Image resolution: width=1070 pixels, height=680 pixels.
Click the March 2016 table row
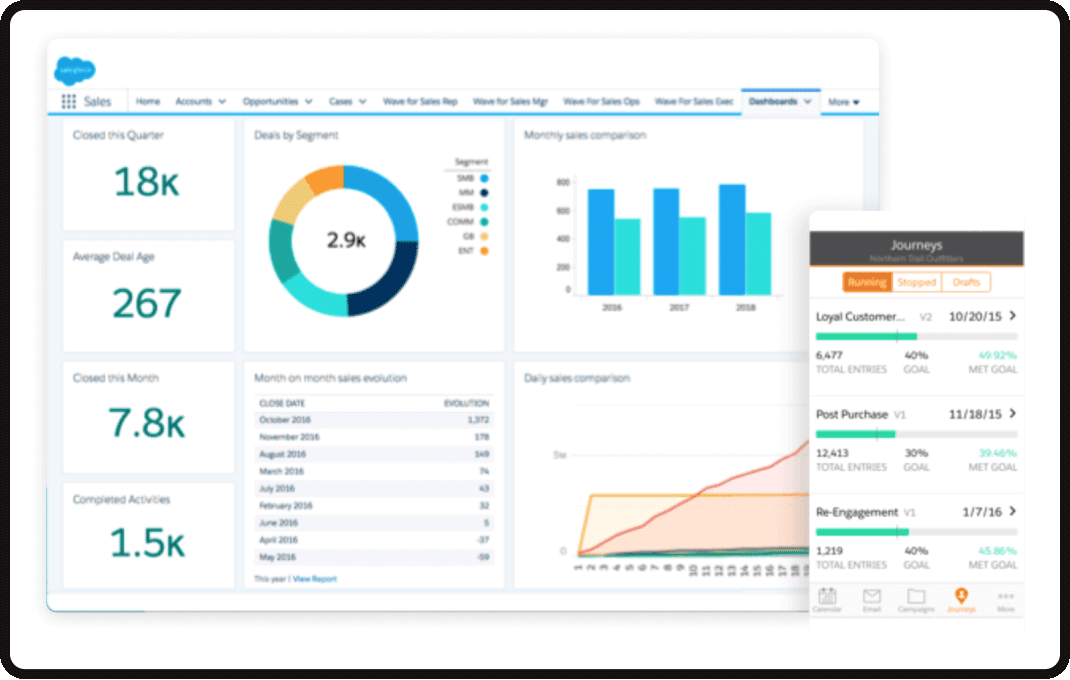click(374, 471)
